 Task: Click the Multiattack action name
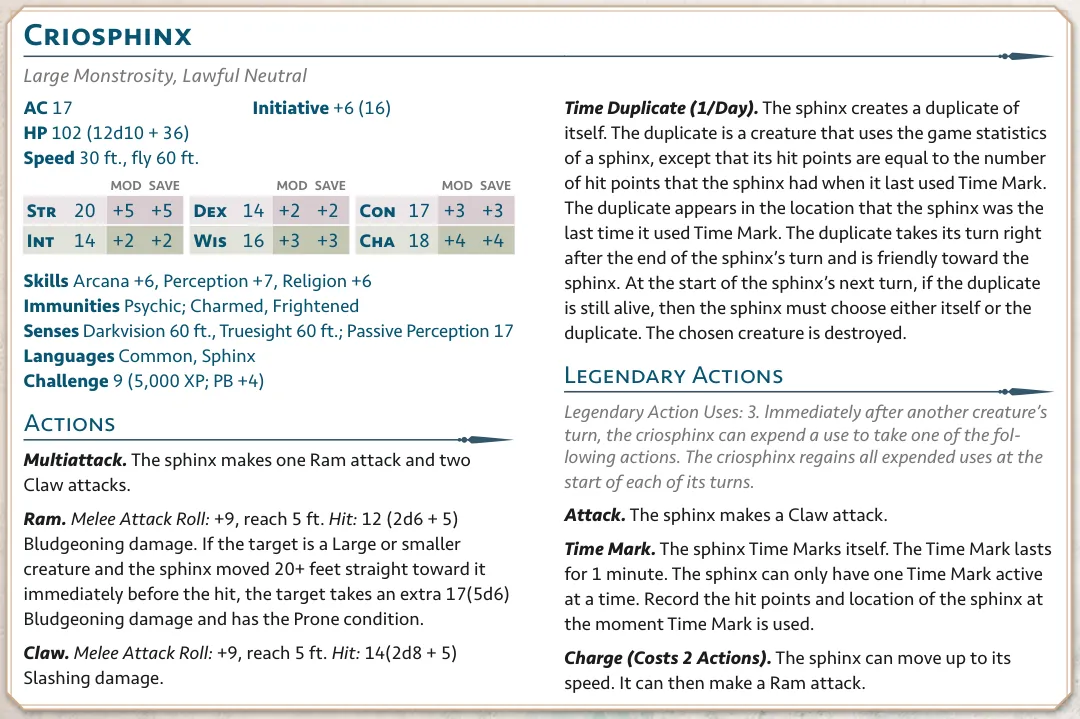[75, 460]
